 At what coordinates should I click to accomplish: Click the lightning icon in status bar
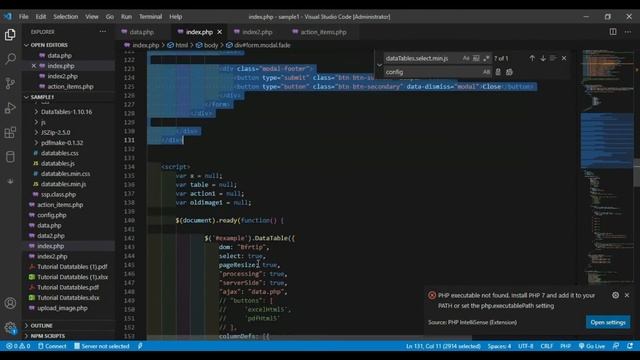click(x=140, y=346)
